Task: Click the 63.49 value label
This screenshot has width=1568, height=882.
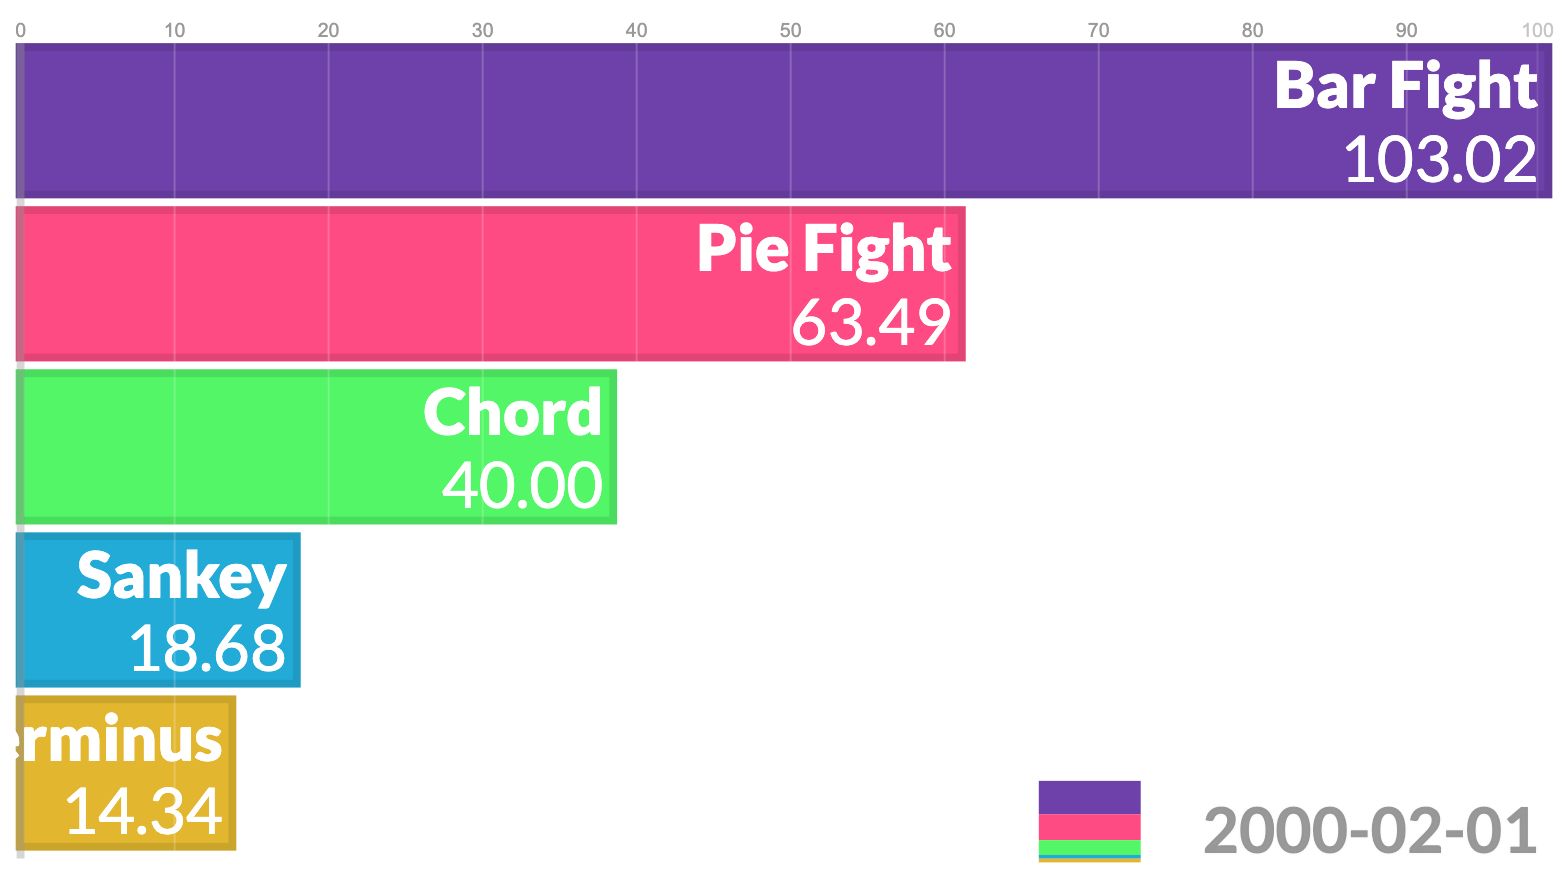Action: pyautogui.click(x=871, y=323)
